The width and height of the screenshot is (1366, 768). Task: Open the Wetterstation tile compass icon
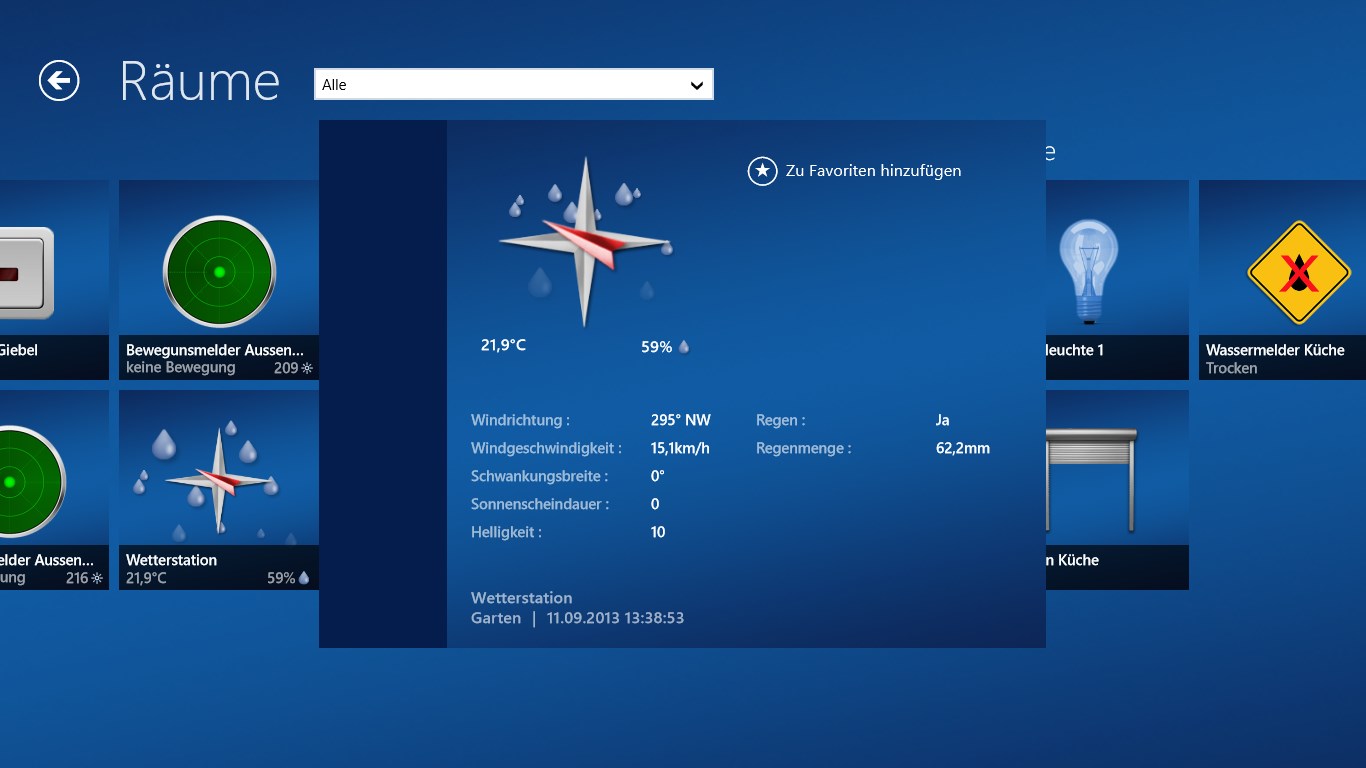(x=218, y=481)
